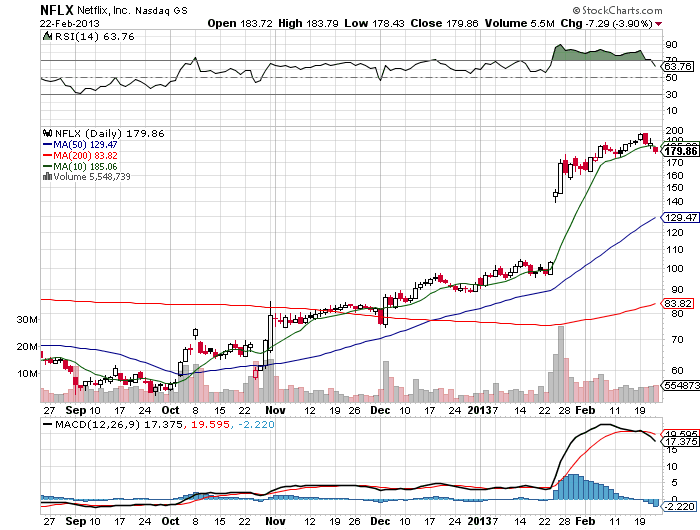The image size is (700, 530).
Task: Click the 63.76 tag on RSI axis
Action: point(678,67)
